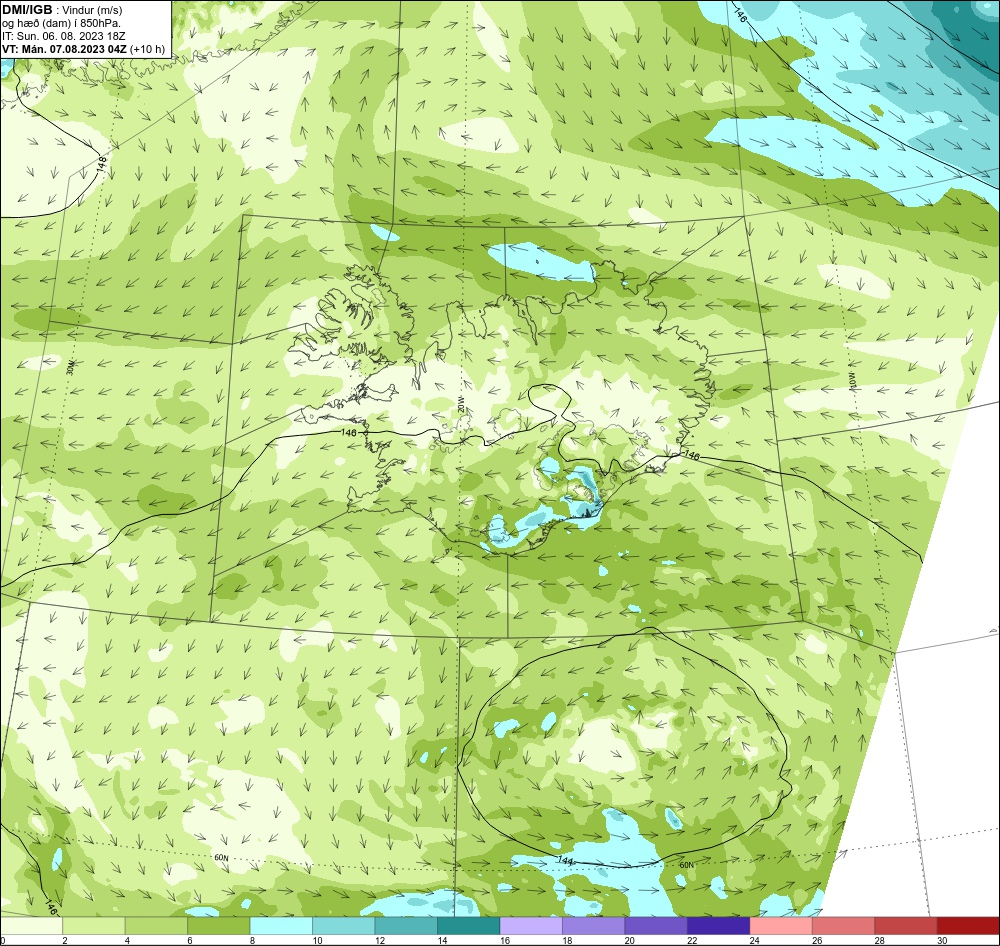The height and width of the screenshot is (946, 1000).
Task: Click the lavender 16–18 m/s legend swatch
Action: click(532, 926)
